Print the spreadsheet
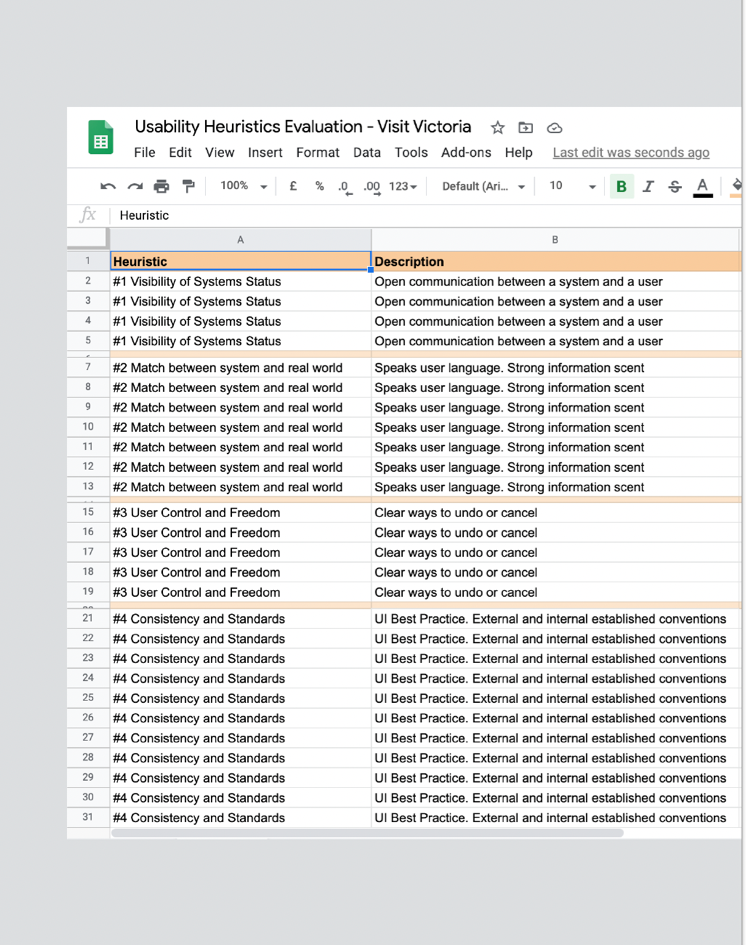The image size is (746, 945). [161, 186]
